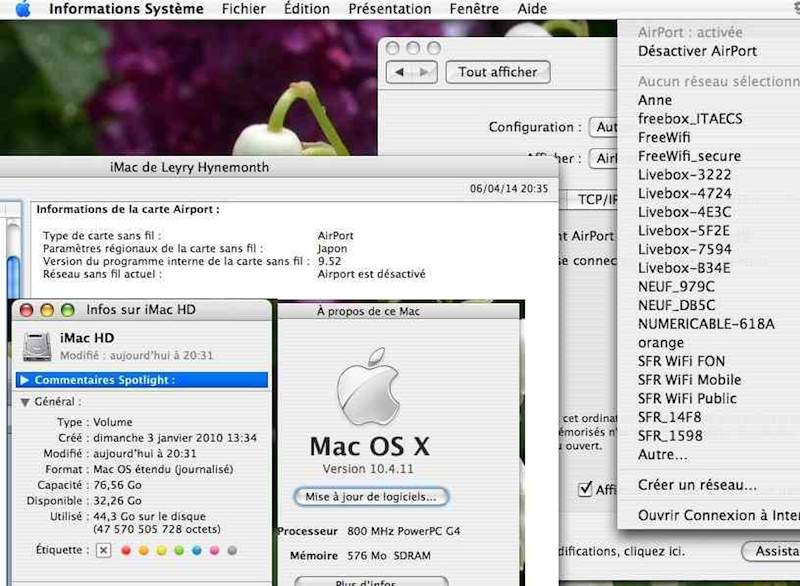Apply the pink-purple label color

point(214,550)
